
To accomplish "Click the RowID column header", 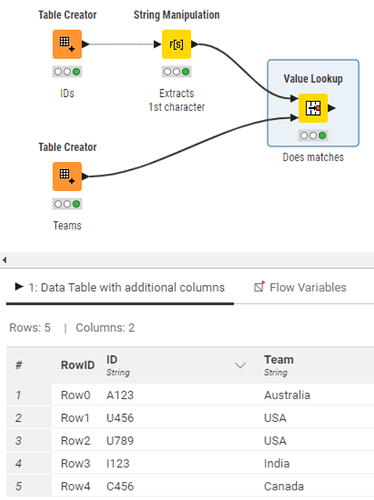I will click(x=78, y=365).
